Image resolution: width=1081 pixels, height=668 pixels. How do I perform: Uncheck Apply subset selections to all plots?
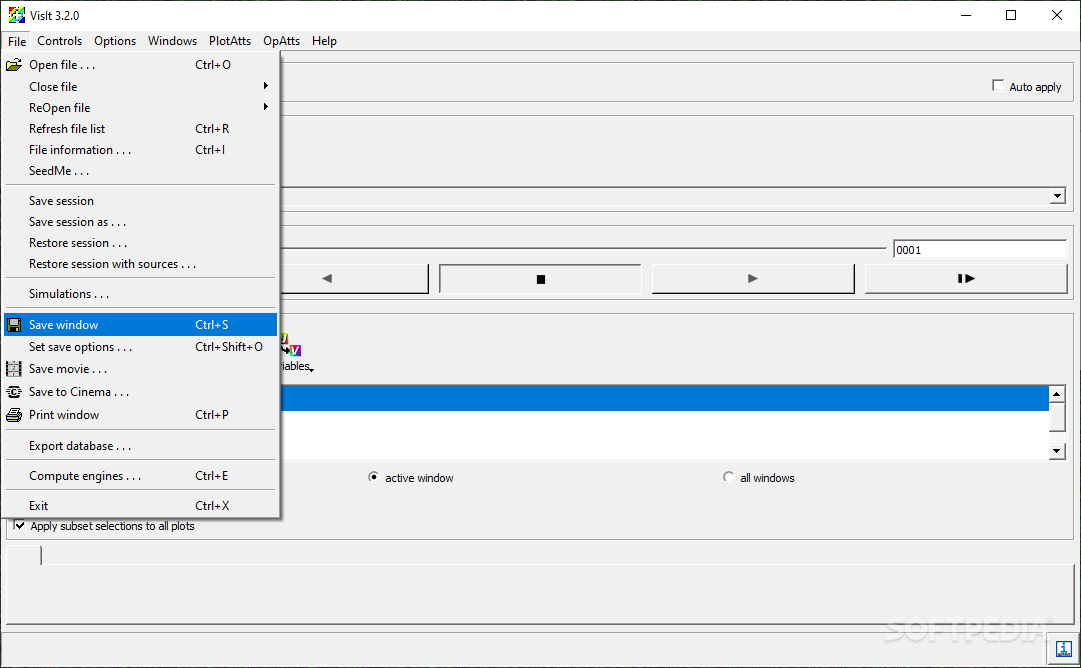click(x=20, y=525)
